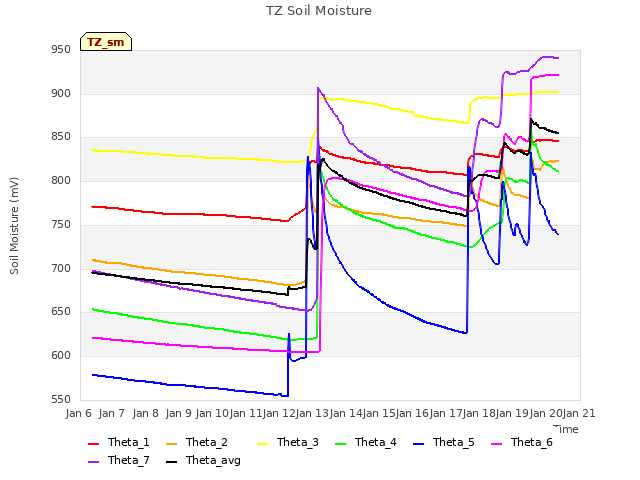The width and height of the screenshot is (640, 480).
Task: Toggle the Theta_2 legend entry
Action: point(197,442)
